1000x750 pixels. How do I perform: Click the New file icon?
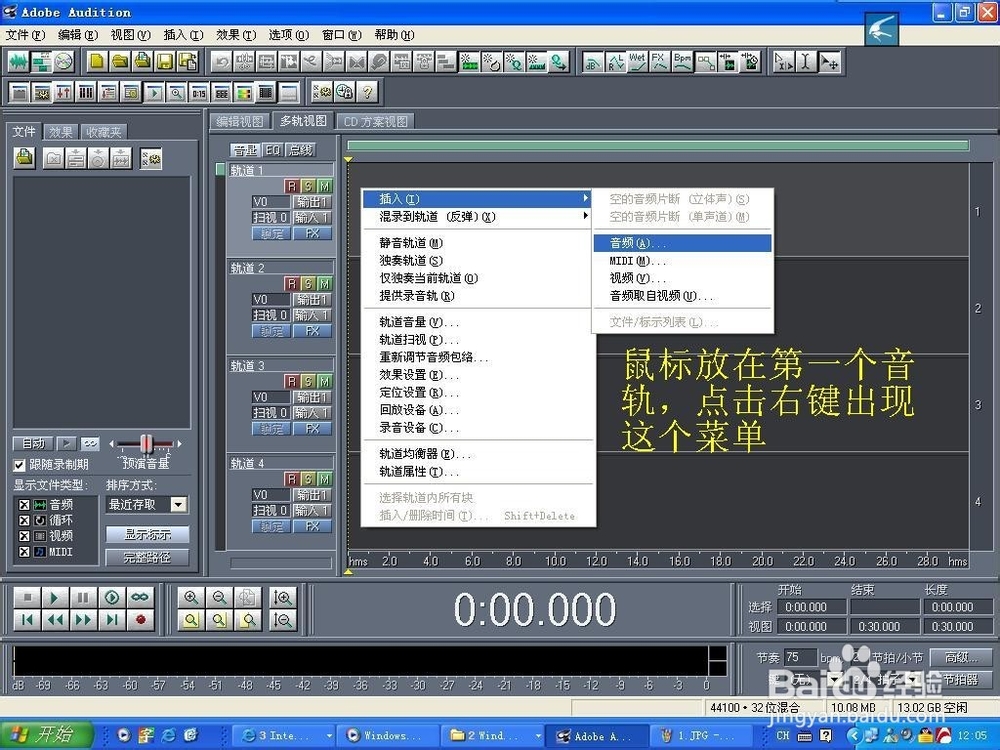[x=96, y=62]
